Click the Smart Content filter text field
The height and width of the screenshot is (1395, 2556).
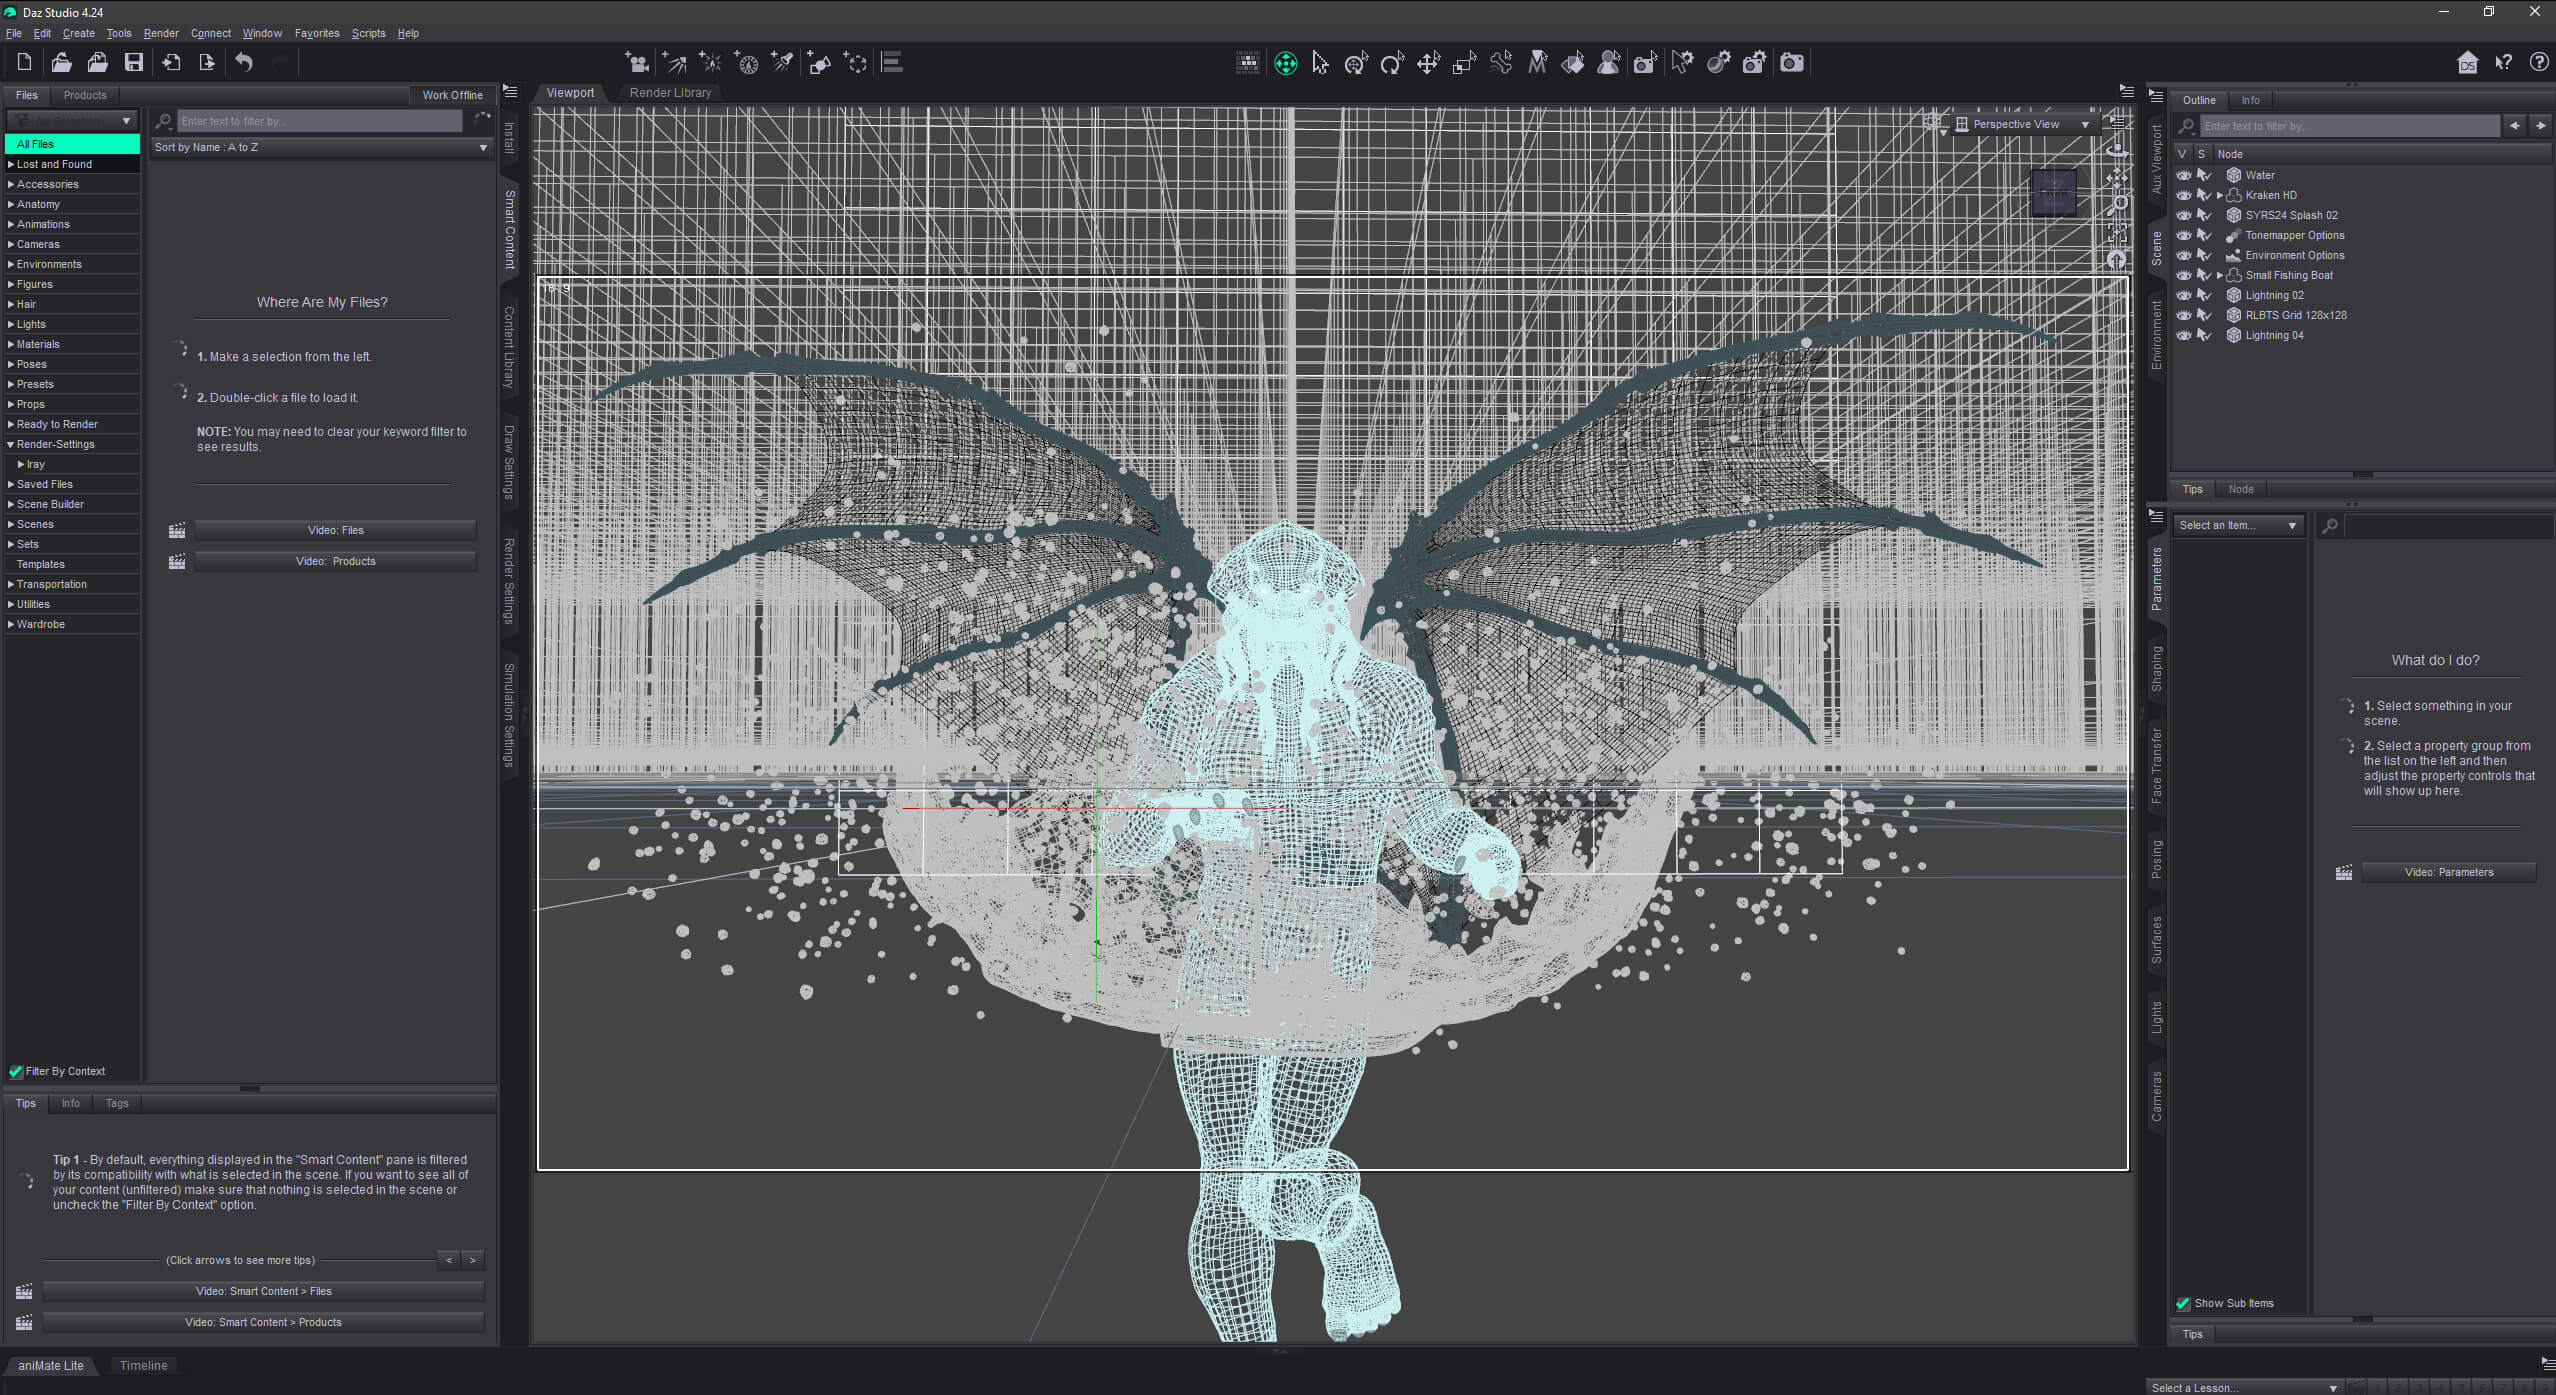[x=320, y=121]
